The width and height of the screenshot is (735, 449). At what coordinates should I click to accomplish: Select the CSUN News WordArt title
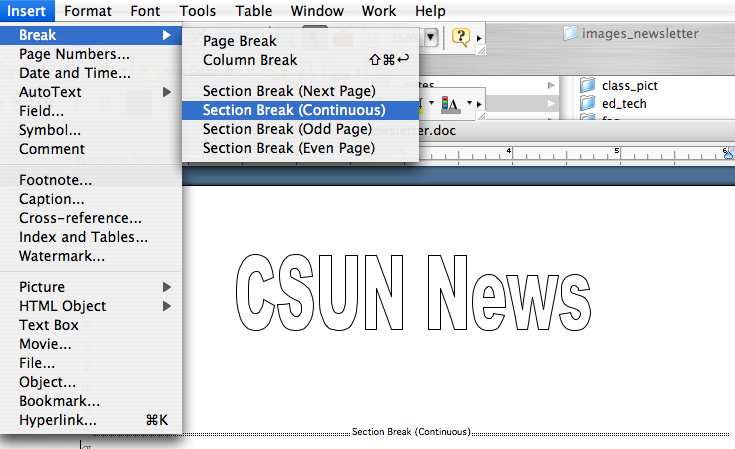[x=413, y=293]
